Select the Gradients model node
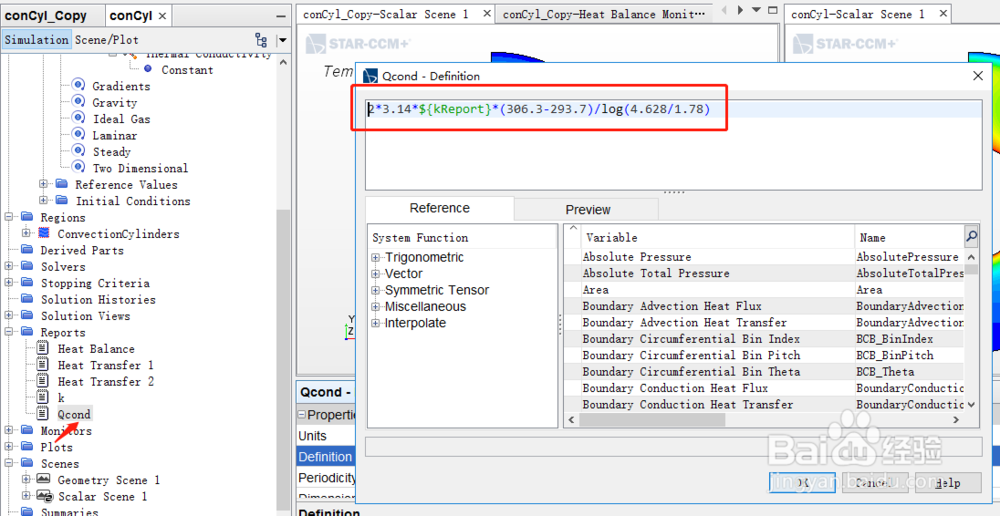Image resolution: width=1000 pixels, height=516 pixels. tap(121, 86)
